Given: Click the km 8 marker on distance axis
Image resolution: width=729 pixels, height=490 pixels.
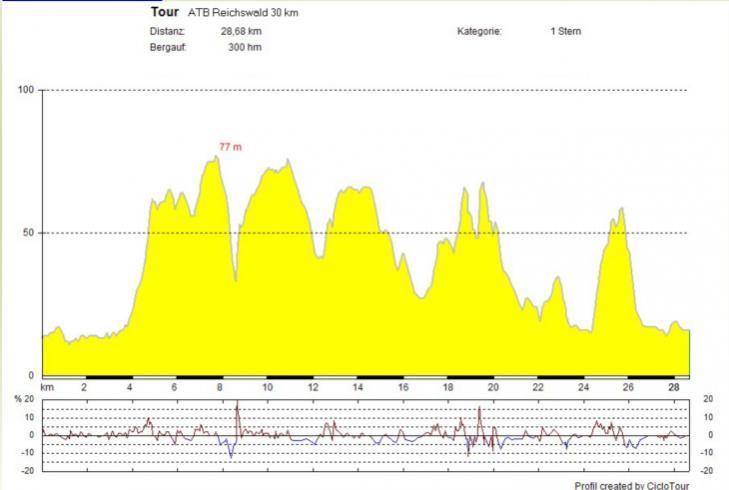Looking at the screenshot, I should click(221, 386).
